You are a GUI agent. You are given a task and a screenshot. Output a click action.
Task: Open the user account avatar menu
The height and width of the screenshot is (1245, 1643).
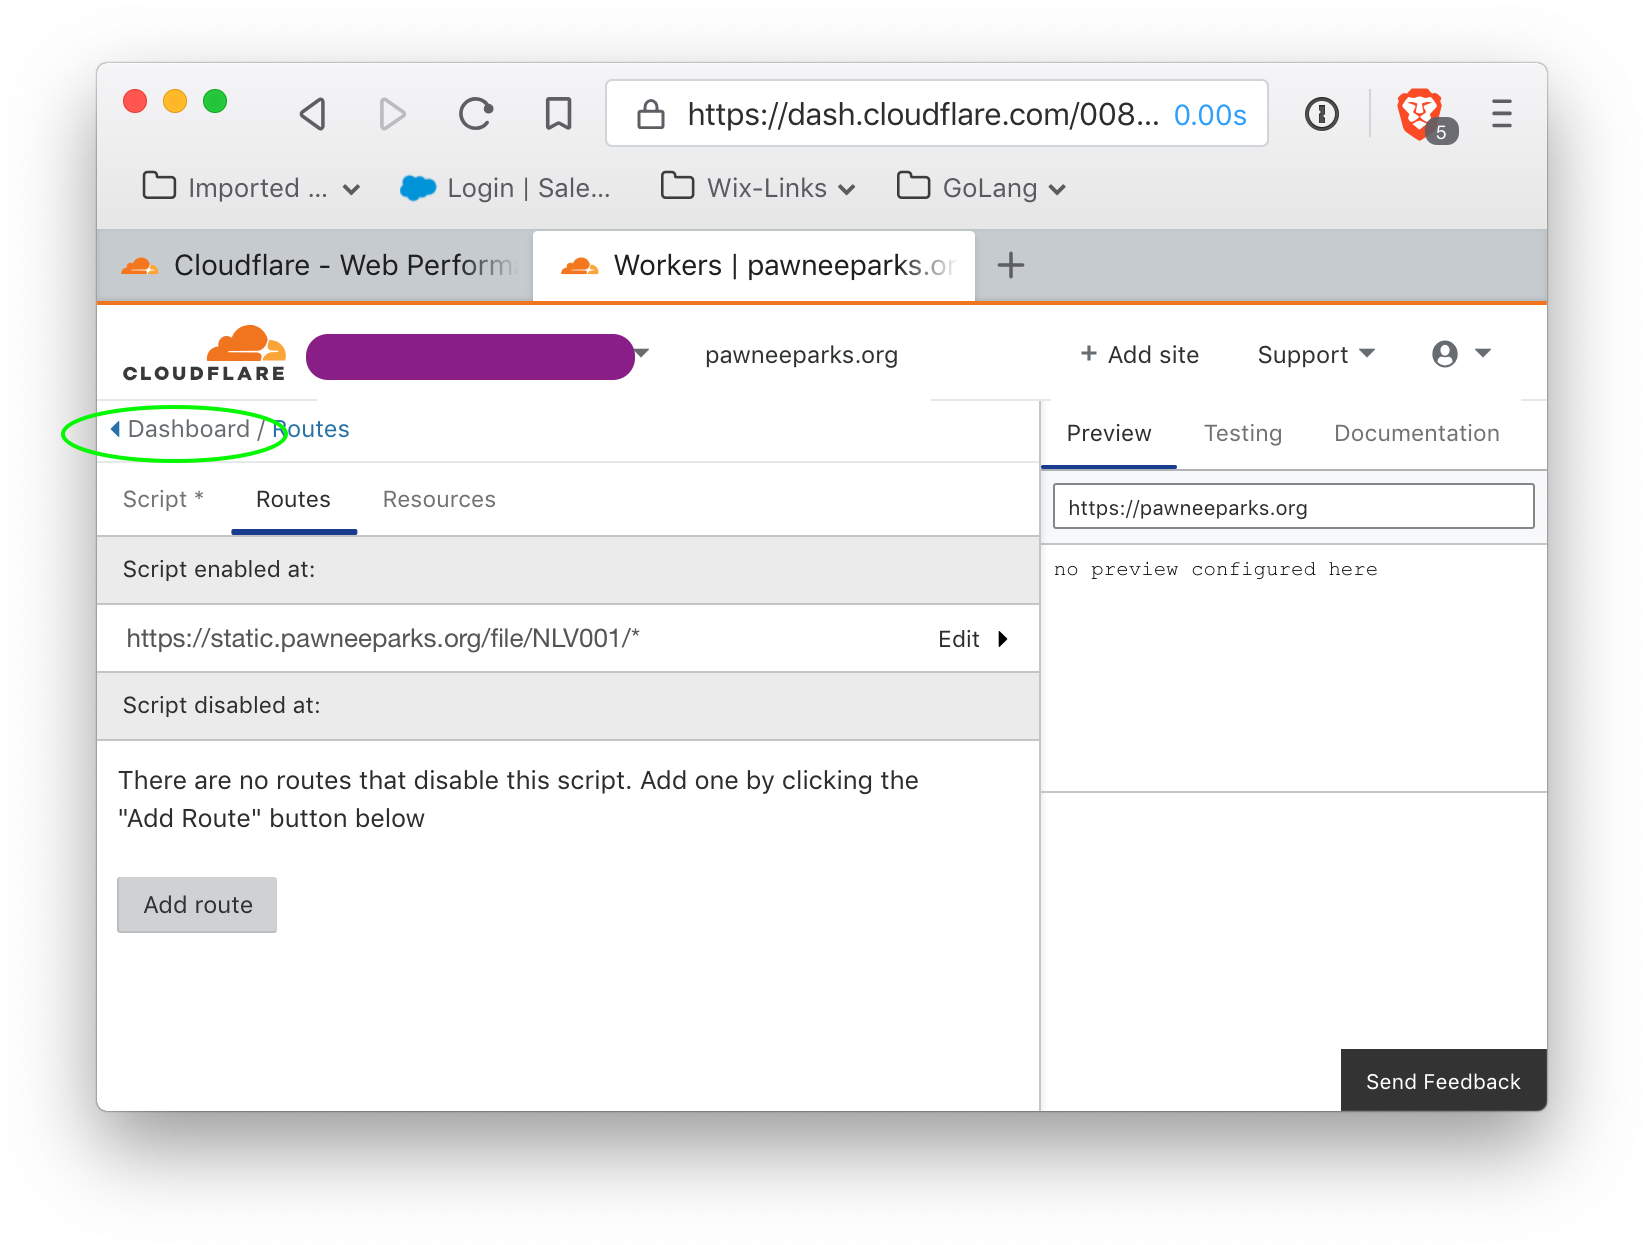pyautogui.click(x=1461, y=354)
